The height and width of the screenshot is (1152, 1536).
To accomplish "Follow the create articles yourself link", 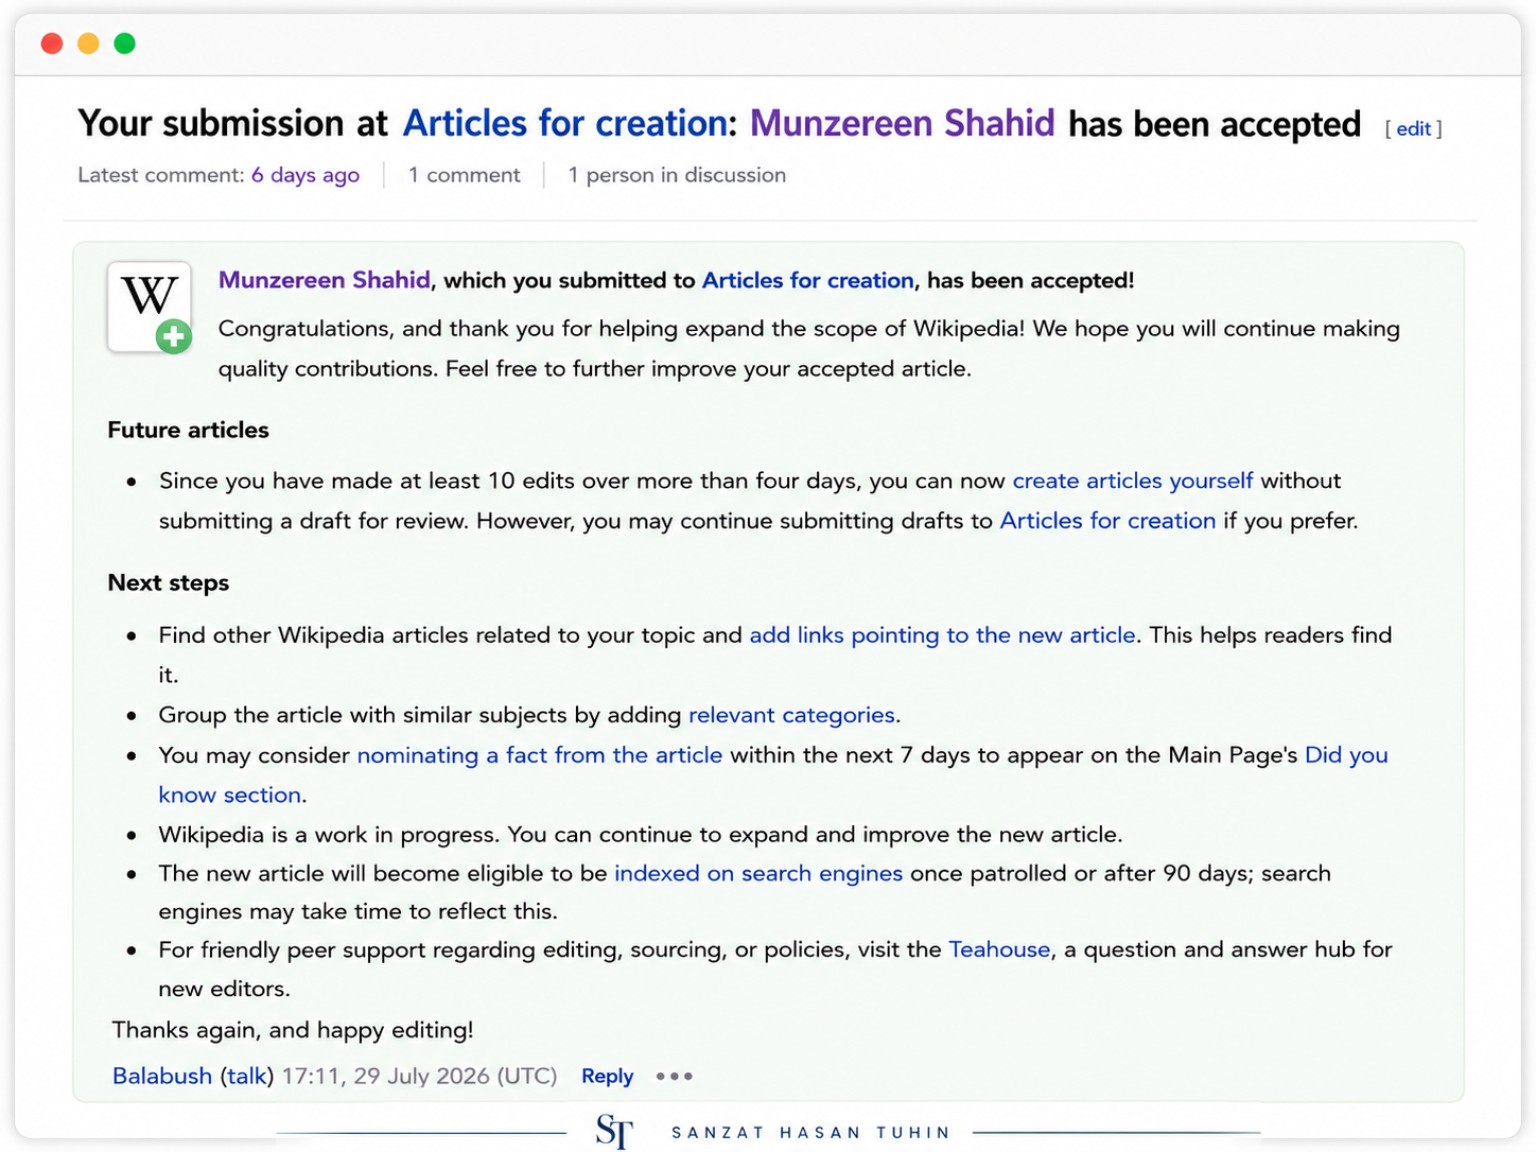I will [x=1132, y=481].
